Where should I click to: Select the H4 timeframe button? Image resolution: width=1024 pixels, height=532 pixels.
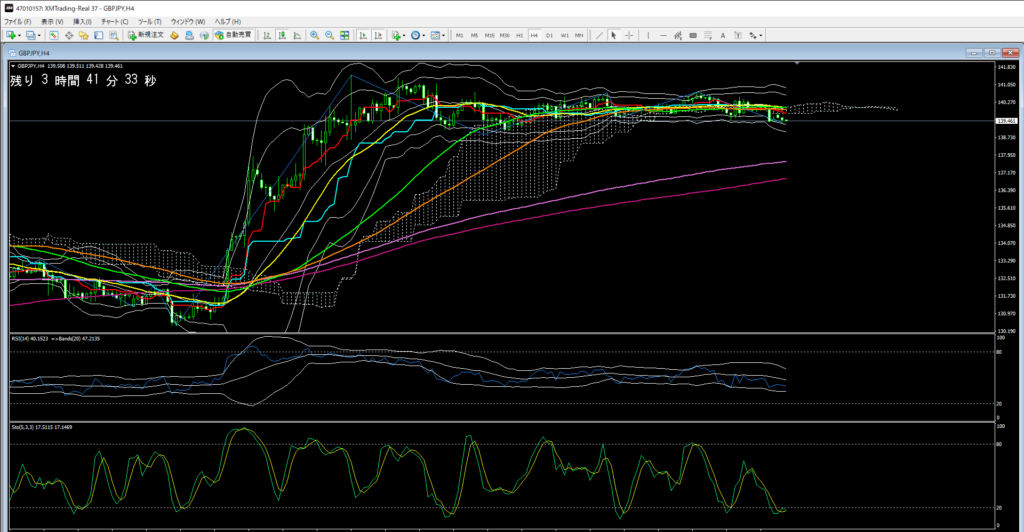[x=534, y=35]
